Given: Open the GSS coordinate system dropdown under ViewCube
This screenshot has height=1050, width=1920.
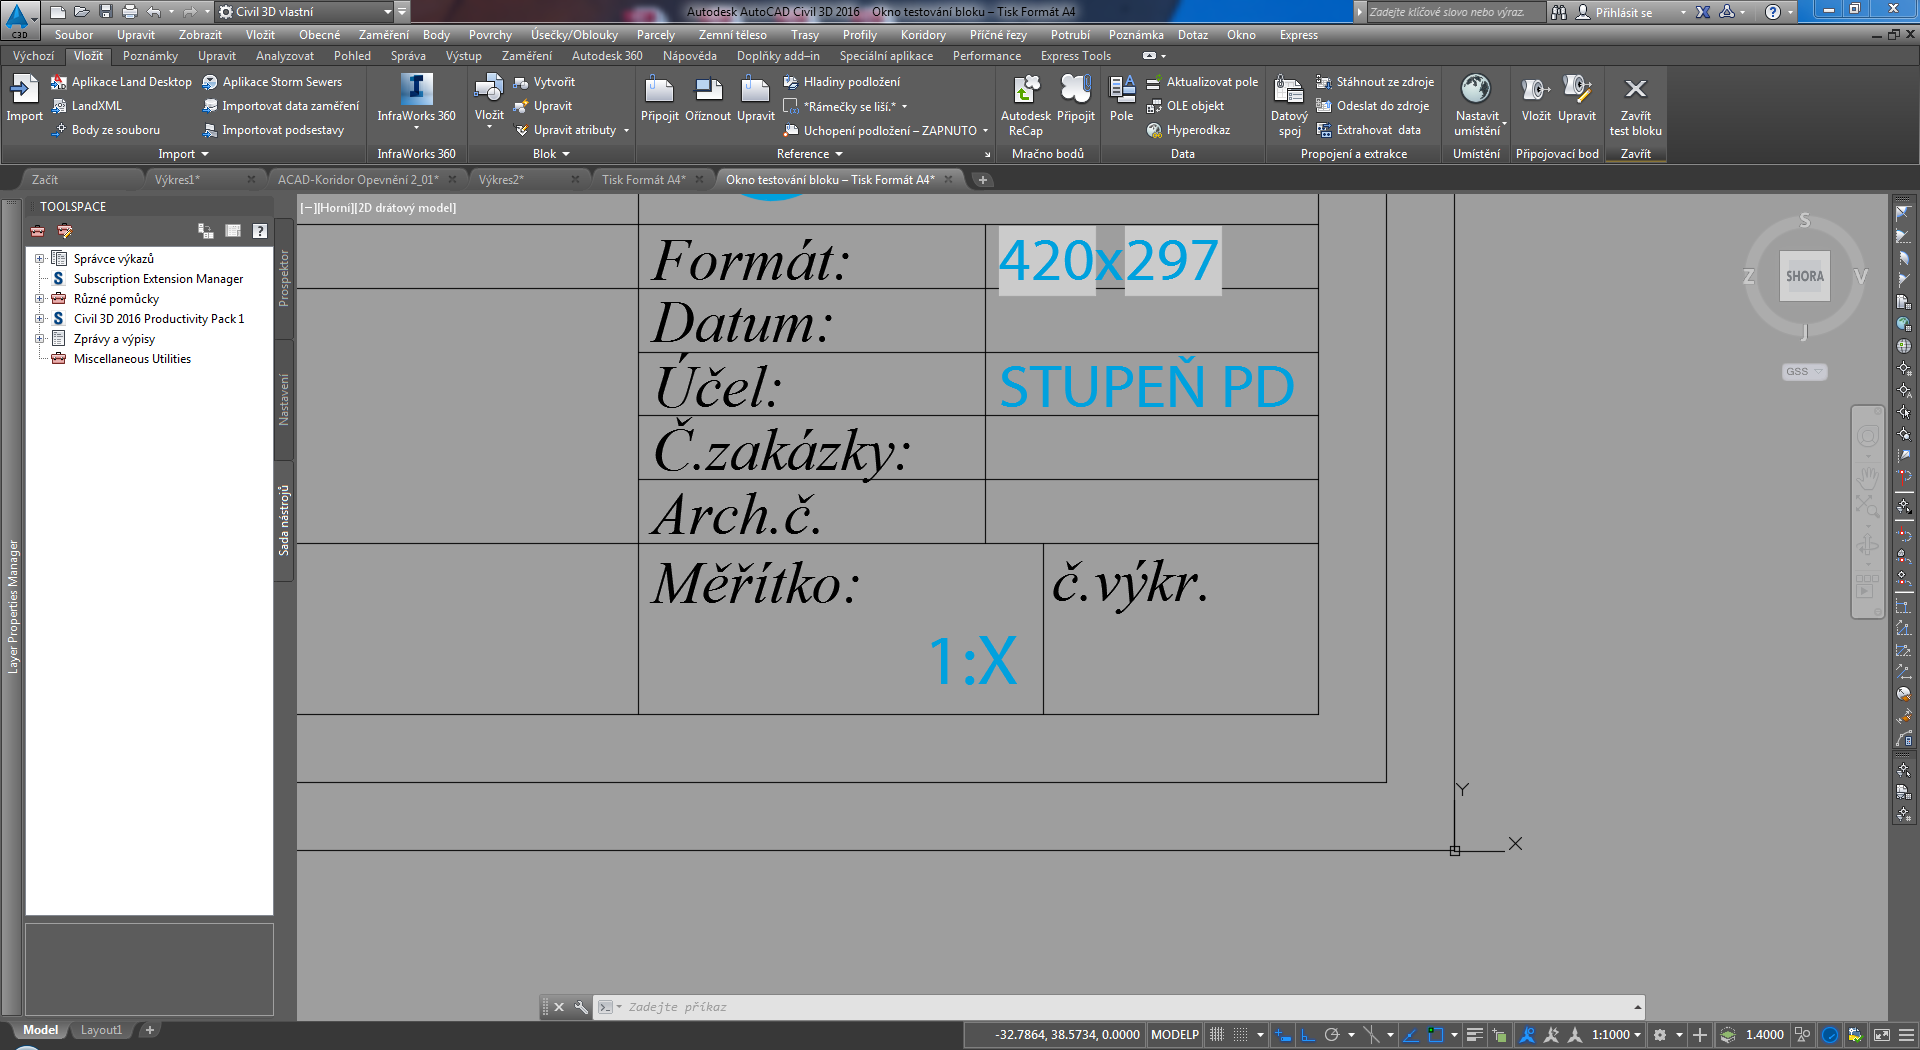Looking at the screenshot, I should point(1805,371).
